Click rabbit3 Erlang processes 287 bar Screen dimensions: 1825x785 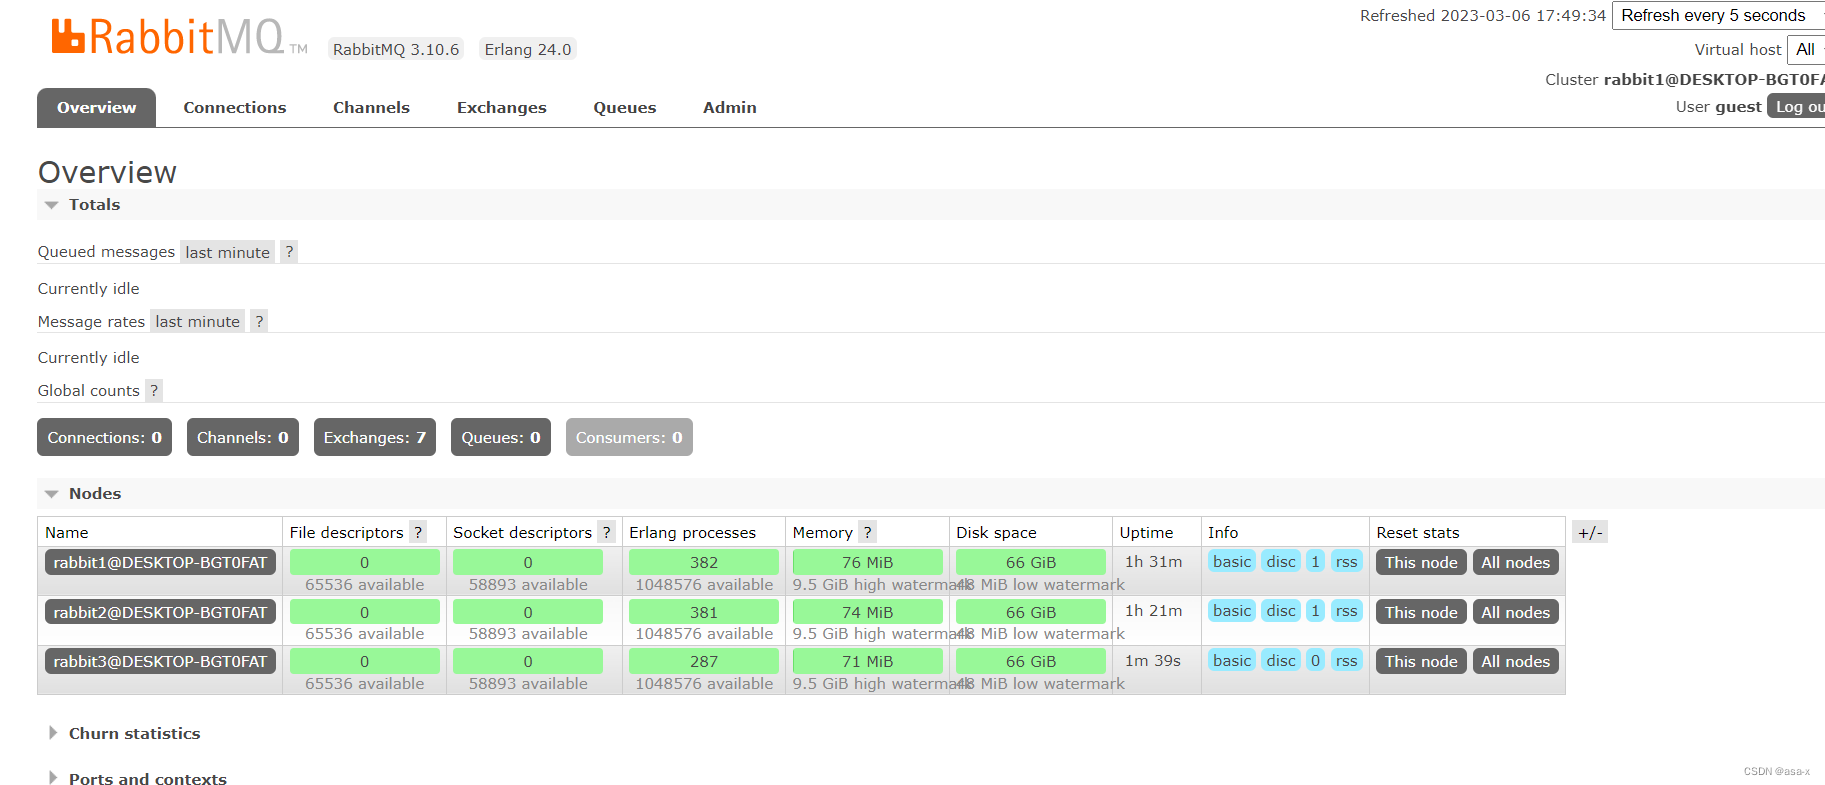(704, 661)
